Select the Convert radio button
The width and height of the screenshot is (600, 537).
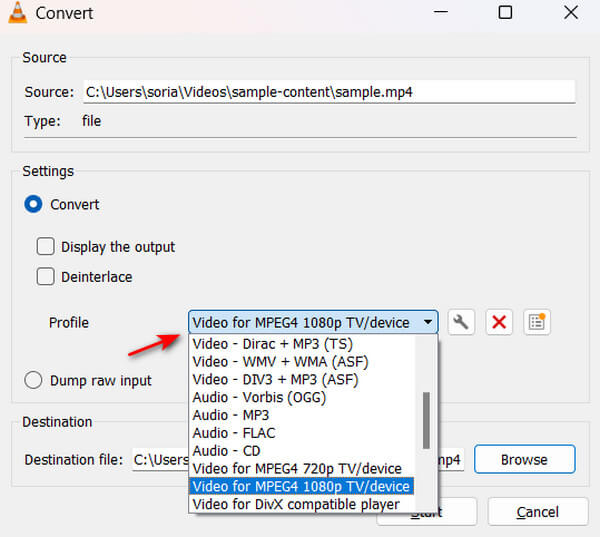point(33,204)
